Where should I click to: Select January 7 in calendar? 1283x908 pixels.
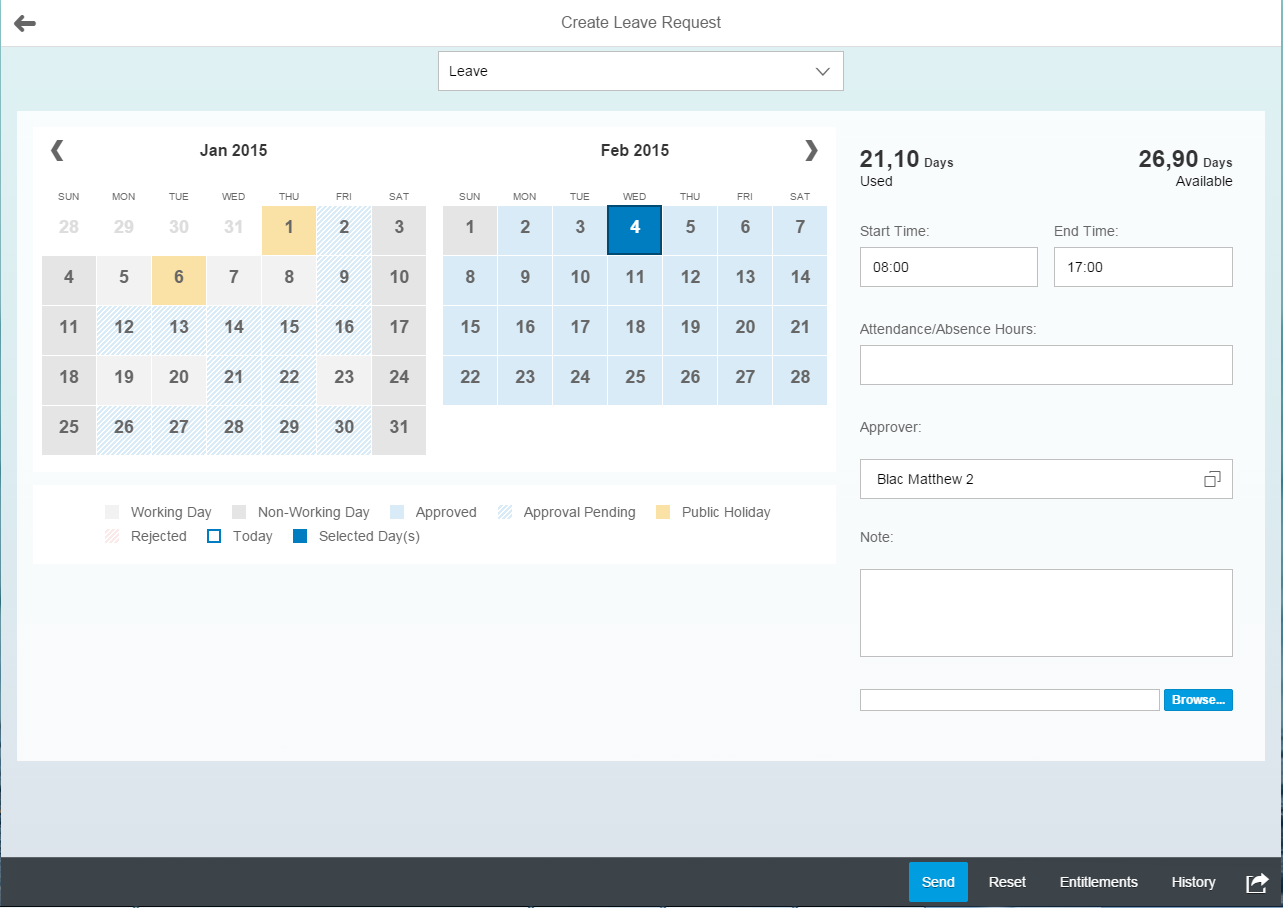click(234, 280)
